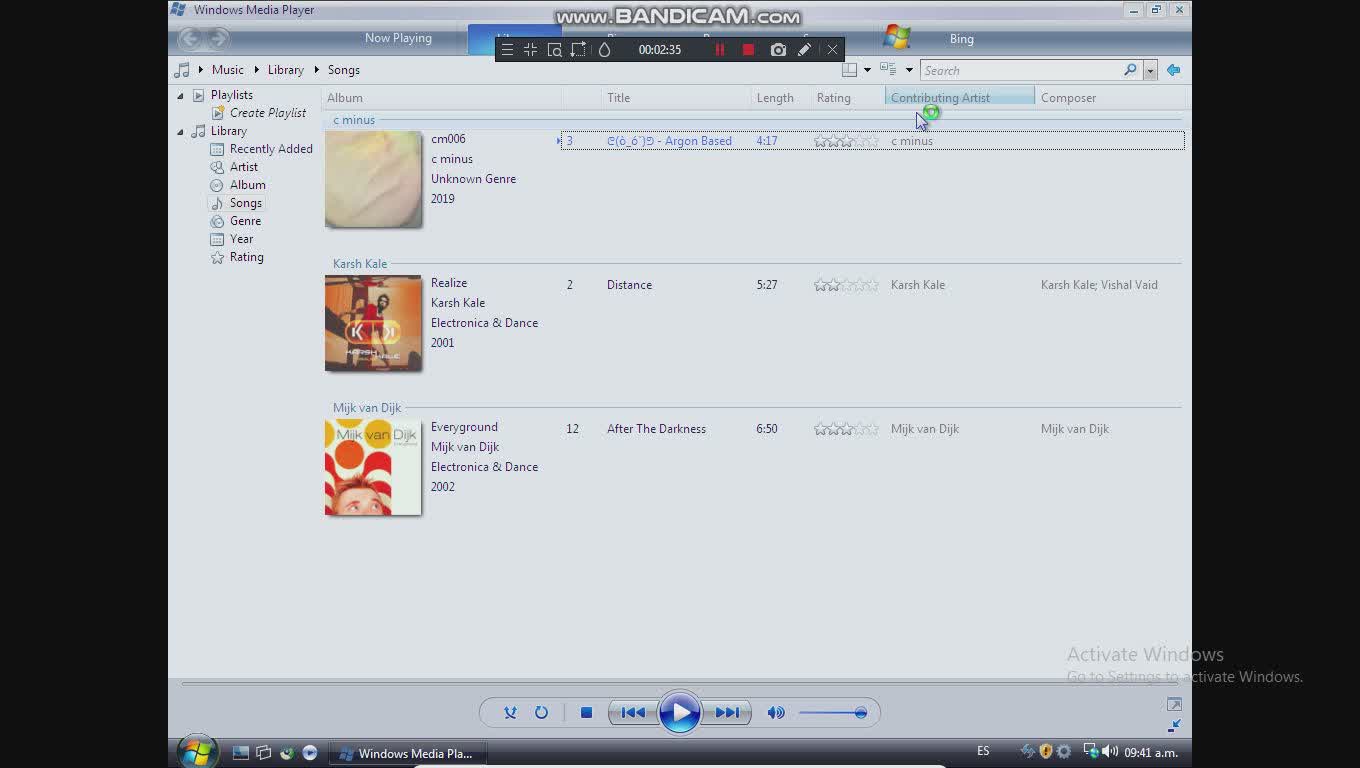
Task: Open the Bandicam hamburger menu
Action: pos(508,49)
